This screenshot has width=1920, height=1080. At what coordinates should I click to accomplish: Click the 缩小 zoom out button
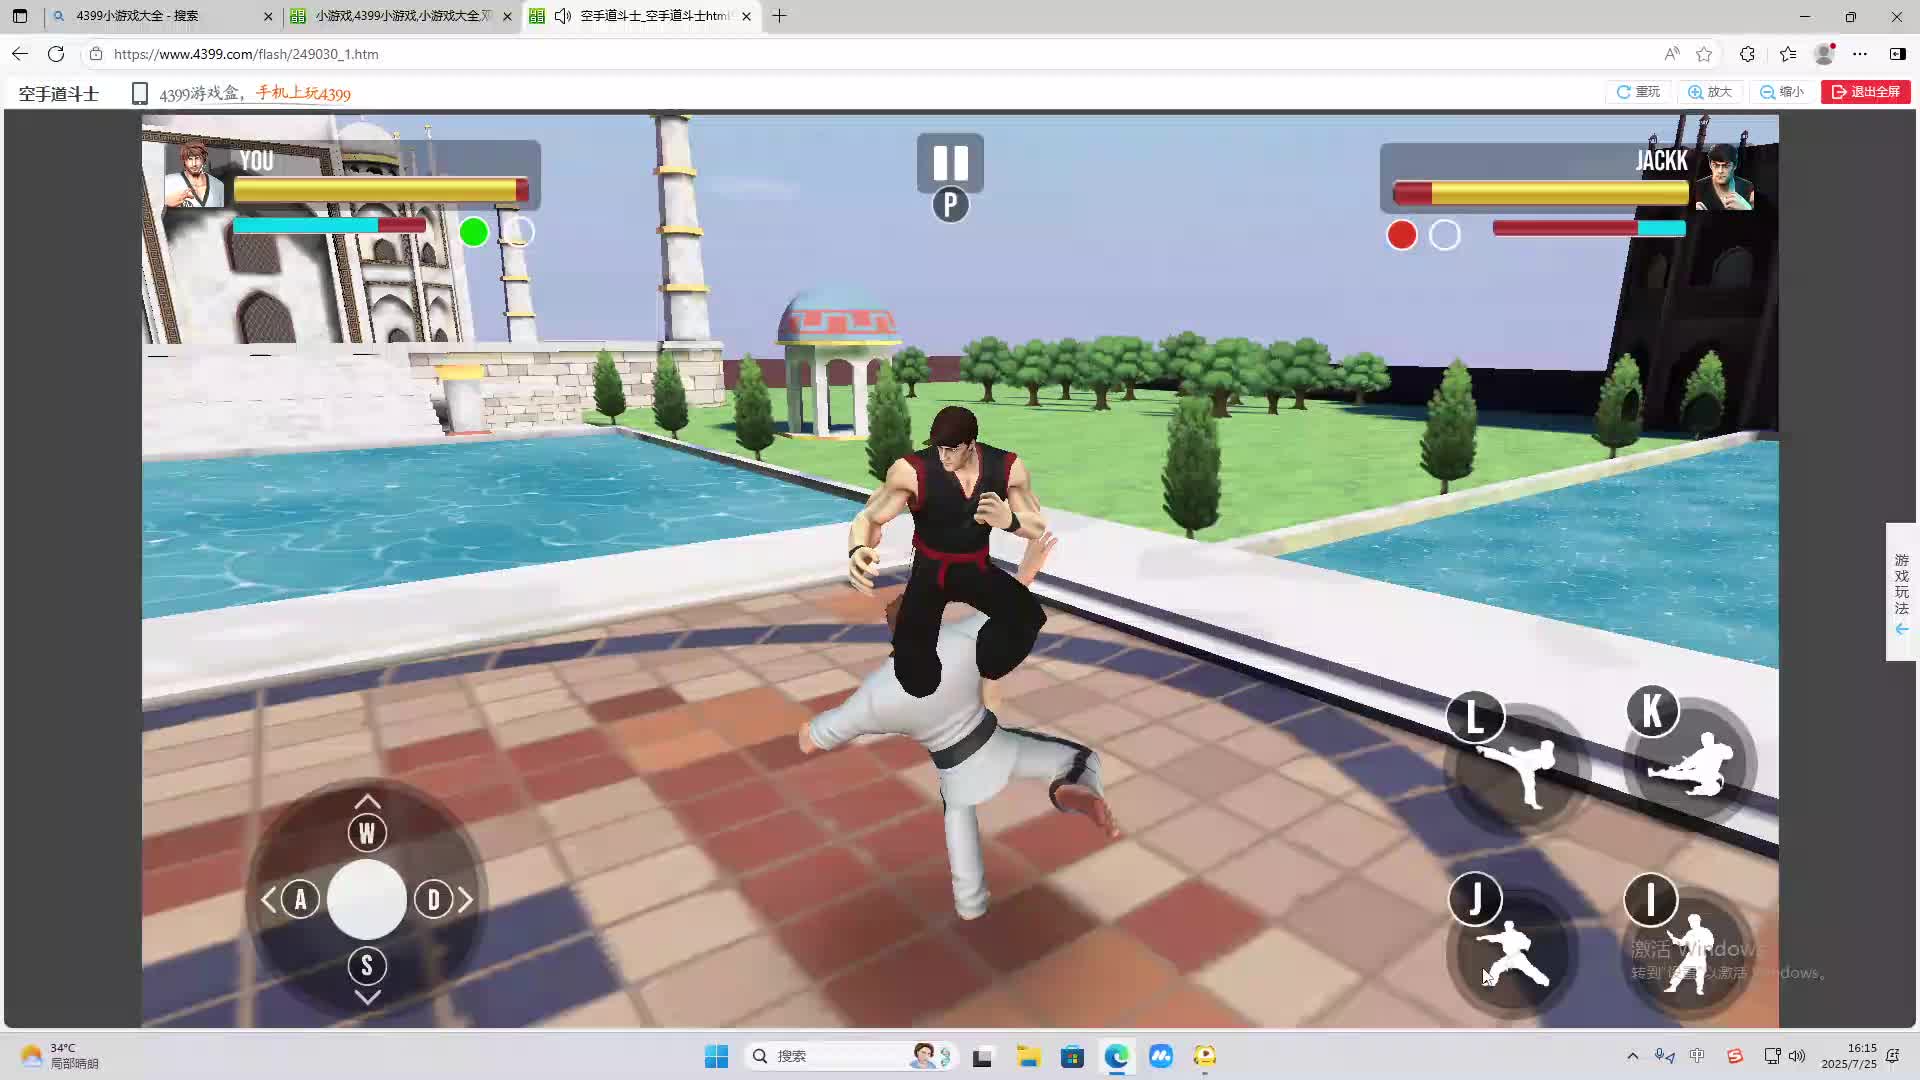[1782, 92]
